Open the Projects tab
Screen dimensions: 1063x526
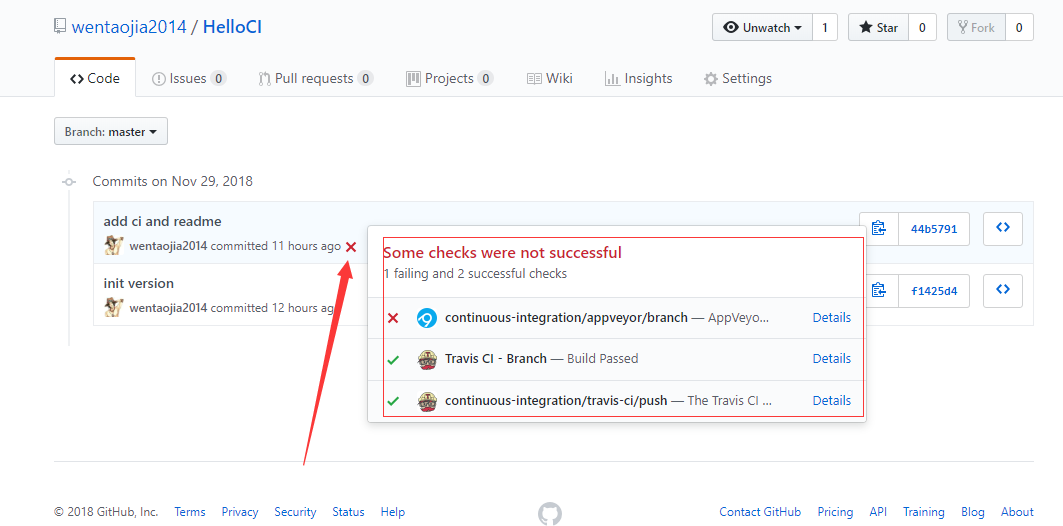[x=449, y=79]
